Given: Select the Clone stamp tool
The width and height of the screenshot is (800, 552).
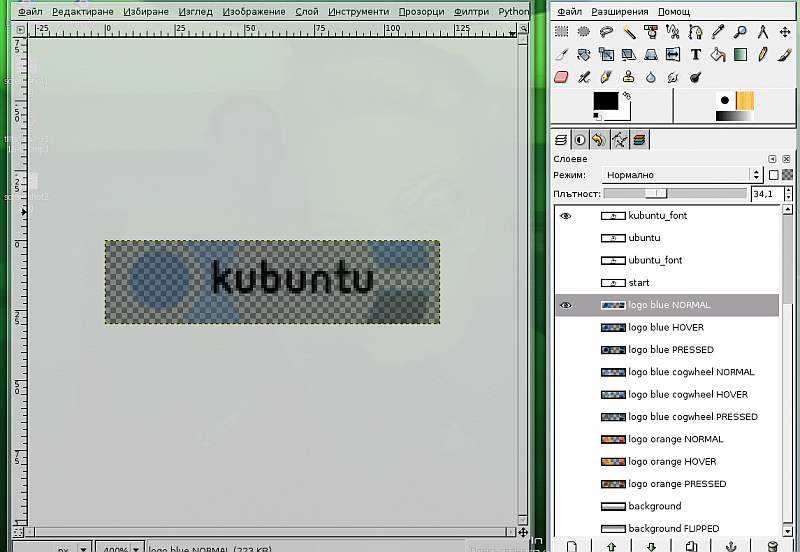Looking at the screenshot, I should point(629,77).
